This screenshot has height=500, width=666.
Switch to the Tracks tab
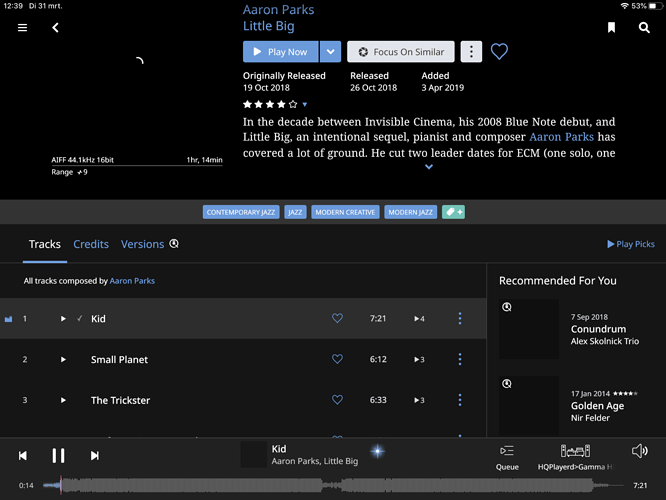tap(45, 244)
